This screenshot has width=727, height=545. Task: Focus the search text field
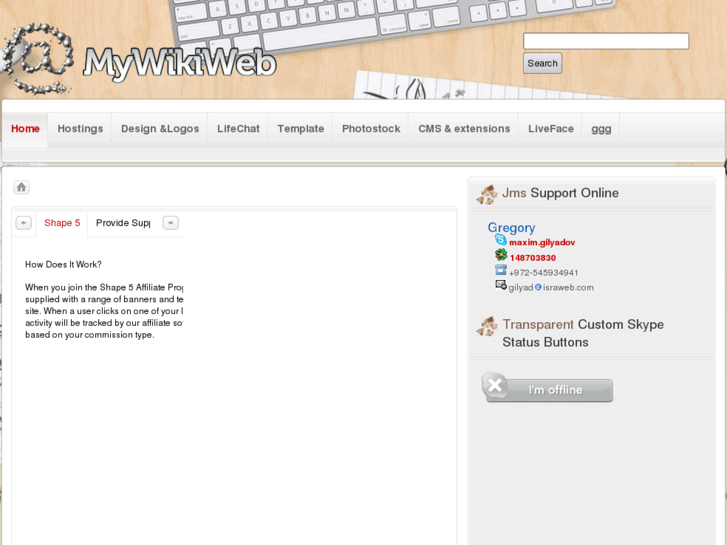[x=606, y=41]
